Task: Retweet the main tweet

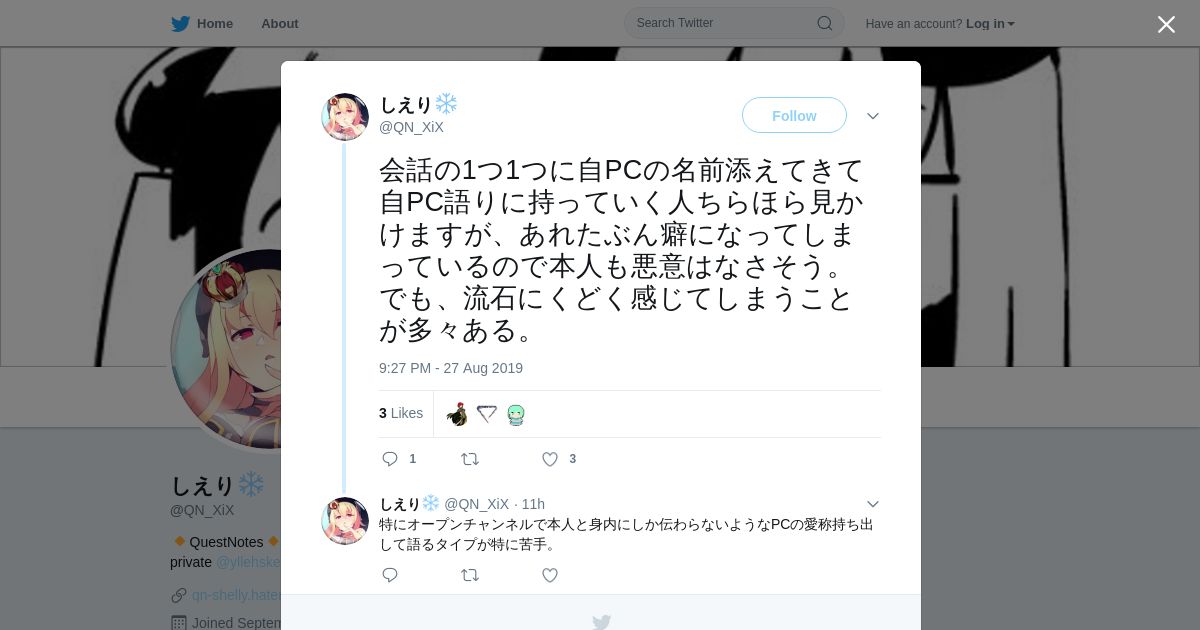Action: (470, 459)
